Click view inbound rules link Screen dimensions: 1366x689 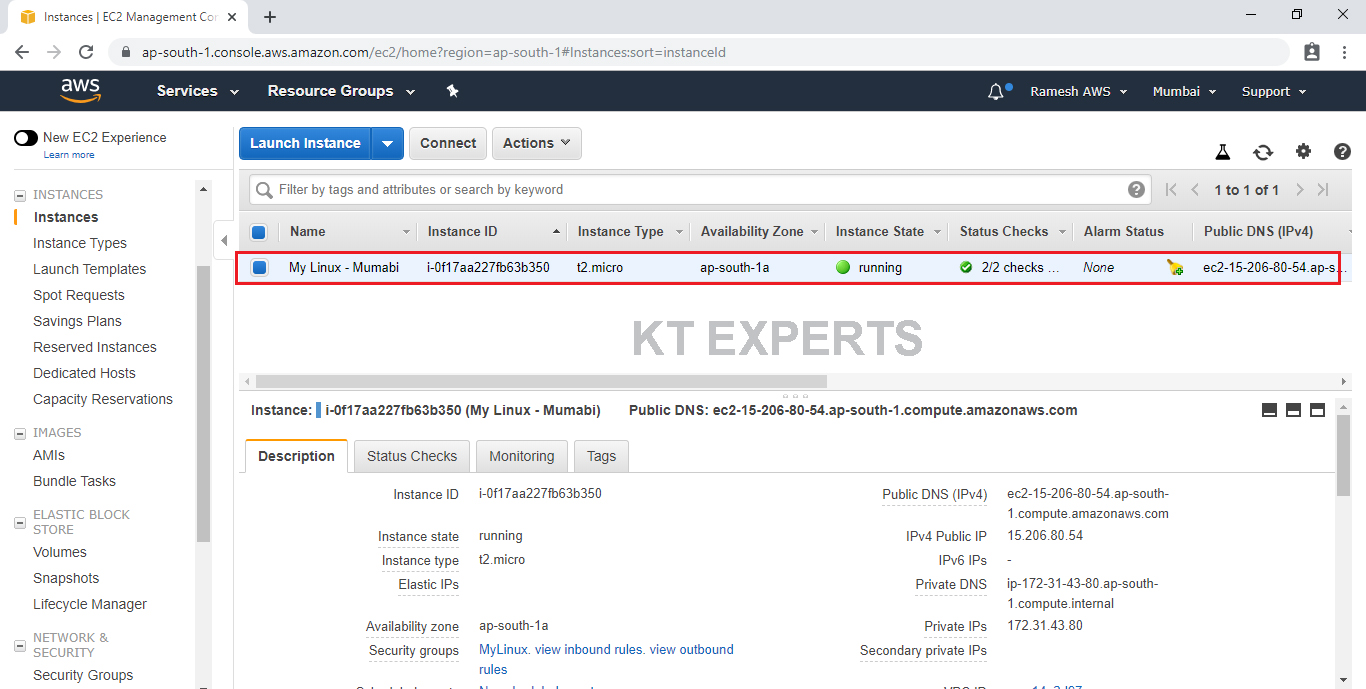[588, 650]
